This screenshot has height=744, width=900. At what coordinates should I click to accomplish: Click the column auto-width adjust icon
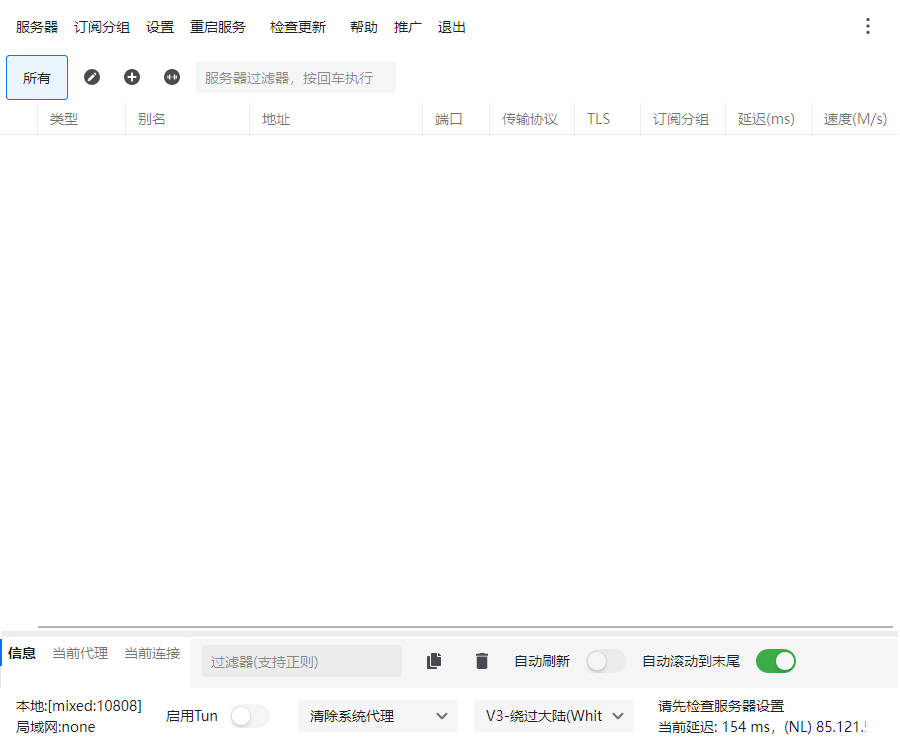(172, 77)
